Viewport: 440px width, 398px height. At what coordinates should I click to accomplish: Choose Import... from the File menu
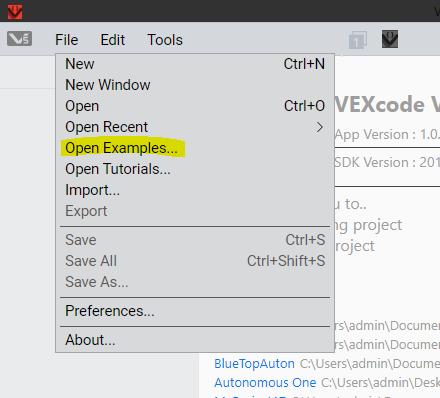point(195,190)
